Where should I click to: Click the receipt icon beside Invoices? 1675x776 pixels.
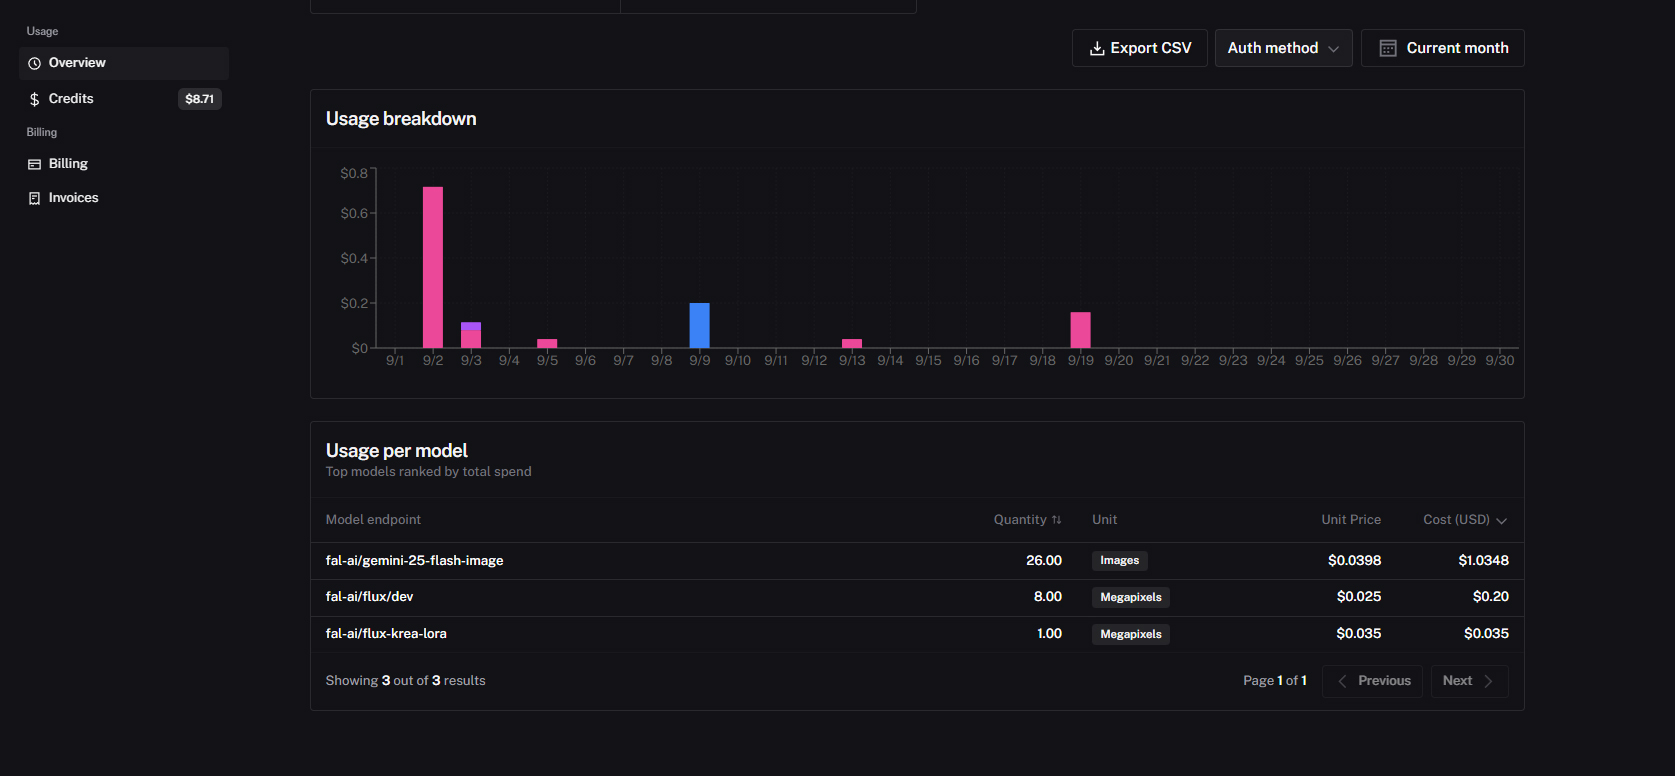[35, 198]
